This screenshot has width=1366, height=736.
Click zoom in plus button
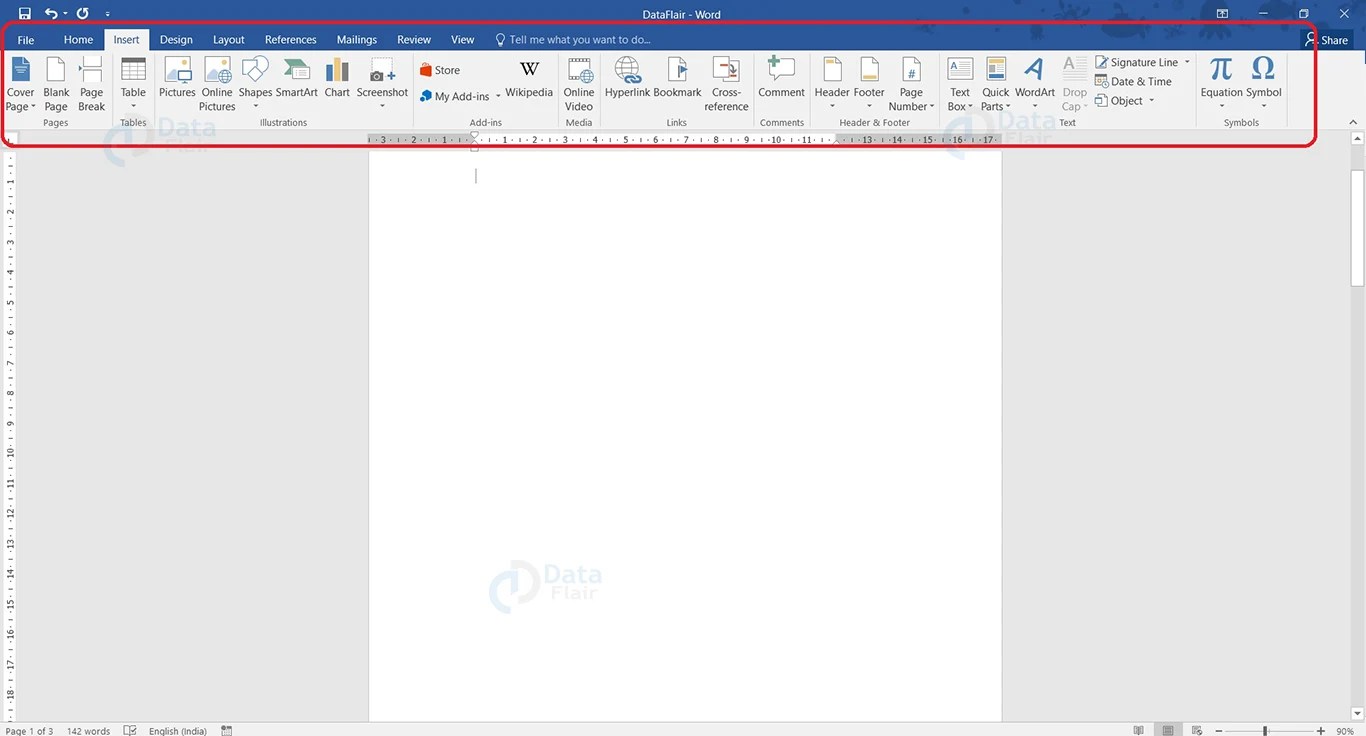(x=1321, y=731)
